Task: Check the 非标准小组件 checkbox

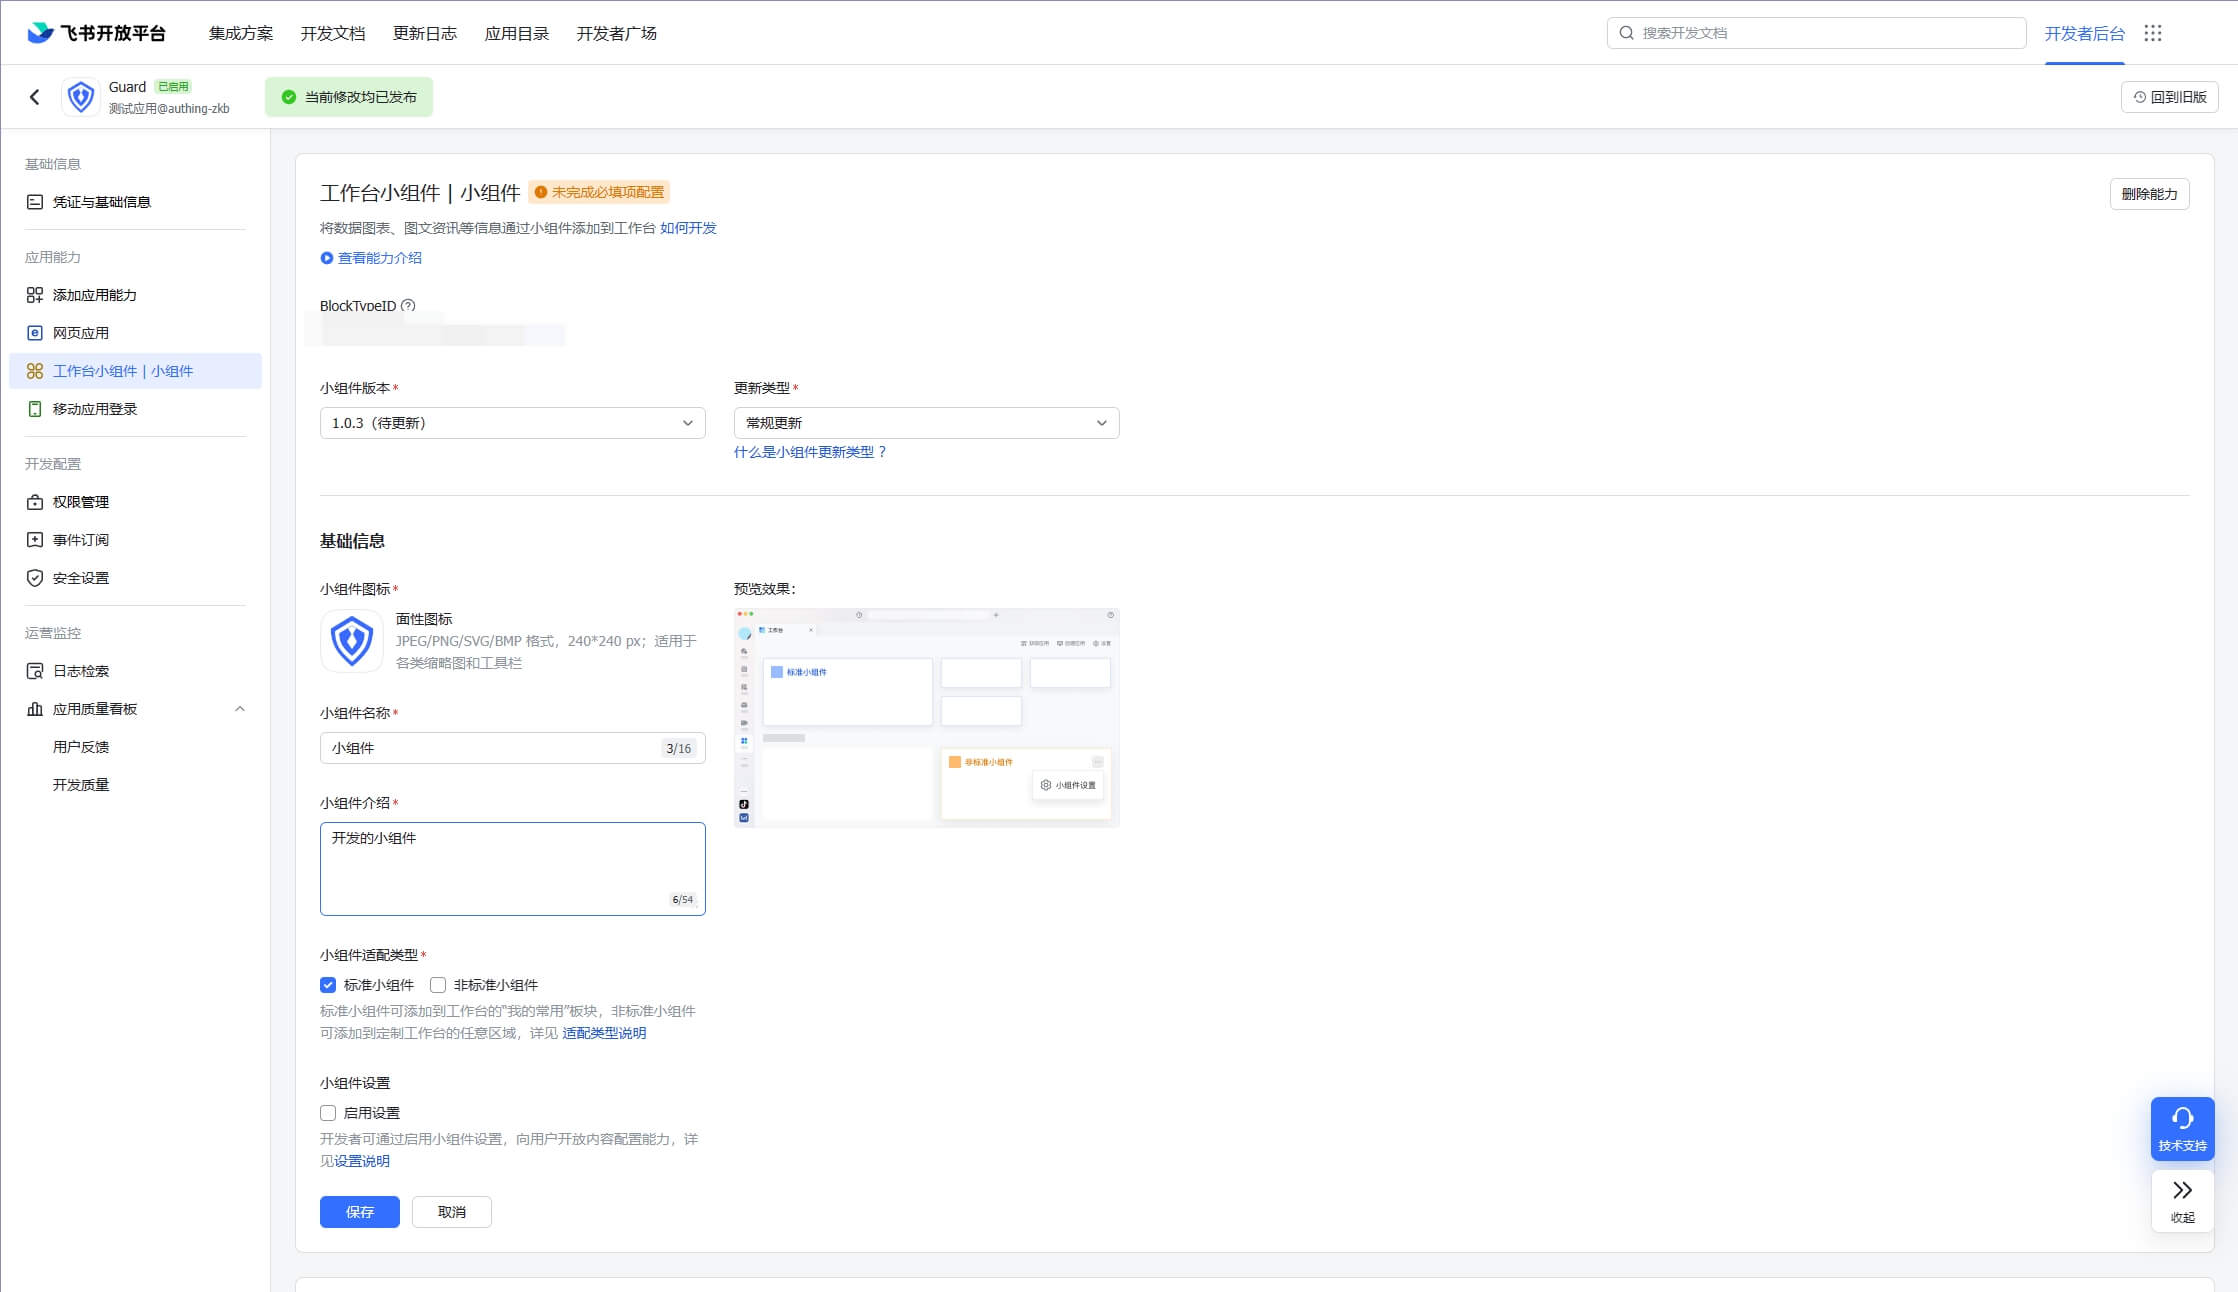Action: coord(438,985)
